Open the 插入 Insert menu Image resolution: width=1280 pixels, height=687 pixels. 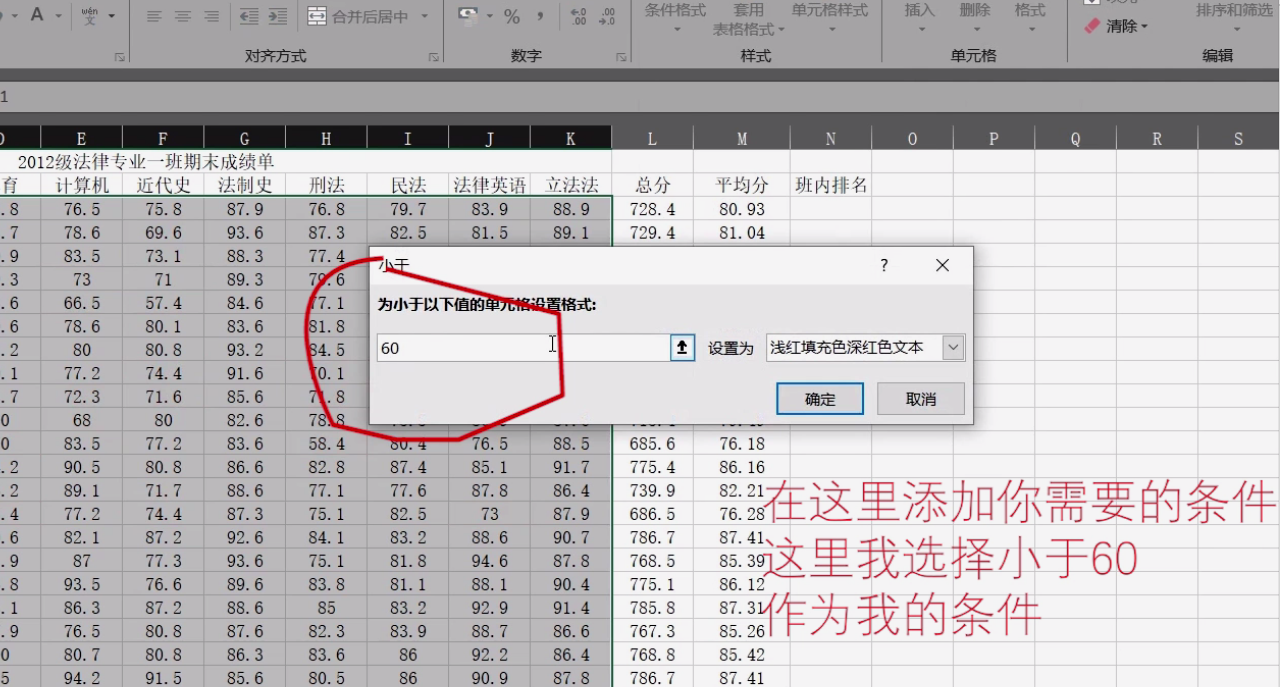[x=919, y=17]
